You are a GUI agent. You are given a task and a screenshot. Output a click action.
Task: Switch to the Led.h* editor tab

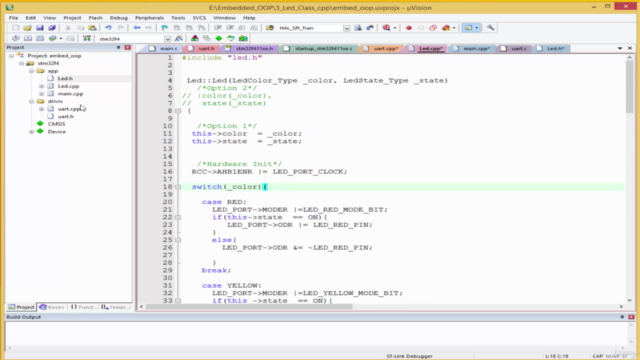point(551,49)
